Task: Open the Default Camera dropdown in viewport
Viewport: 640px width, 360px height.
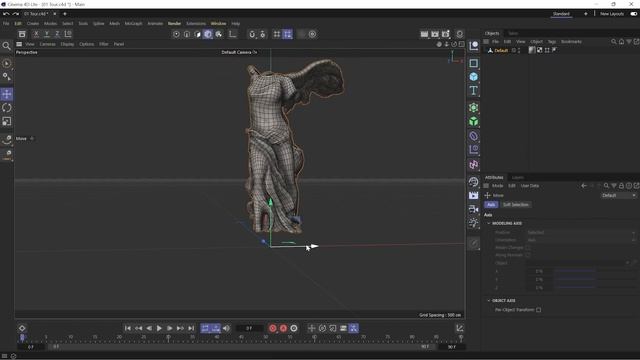Action: [239, 52]
